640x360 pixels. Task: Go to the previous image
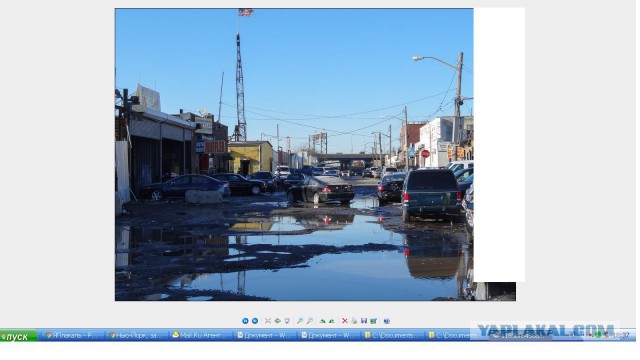[x=245, y=321]
